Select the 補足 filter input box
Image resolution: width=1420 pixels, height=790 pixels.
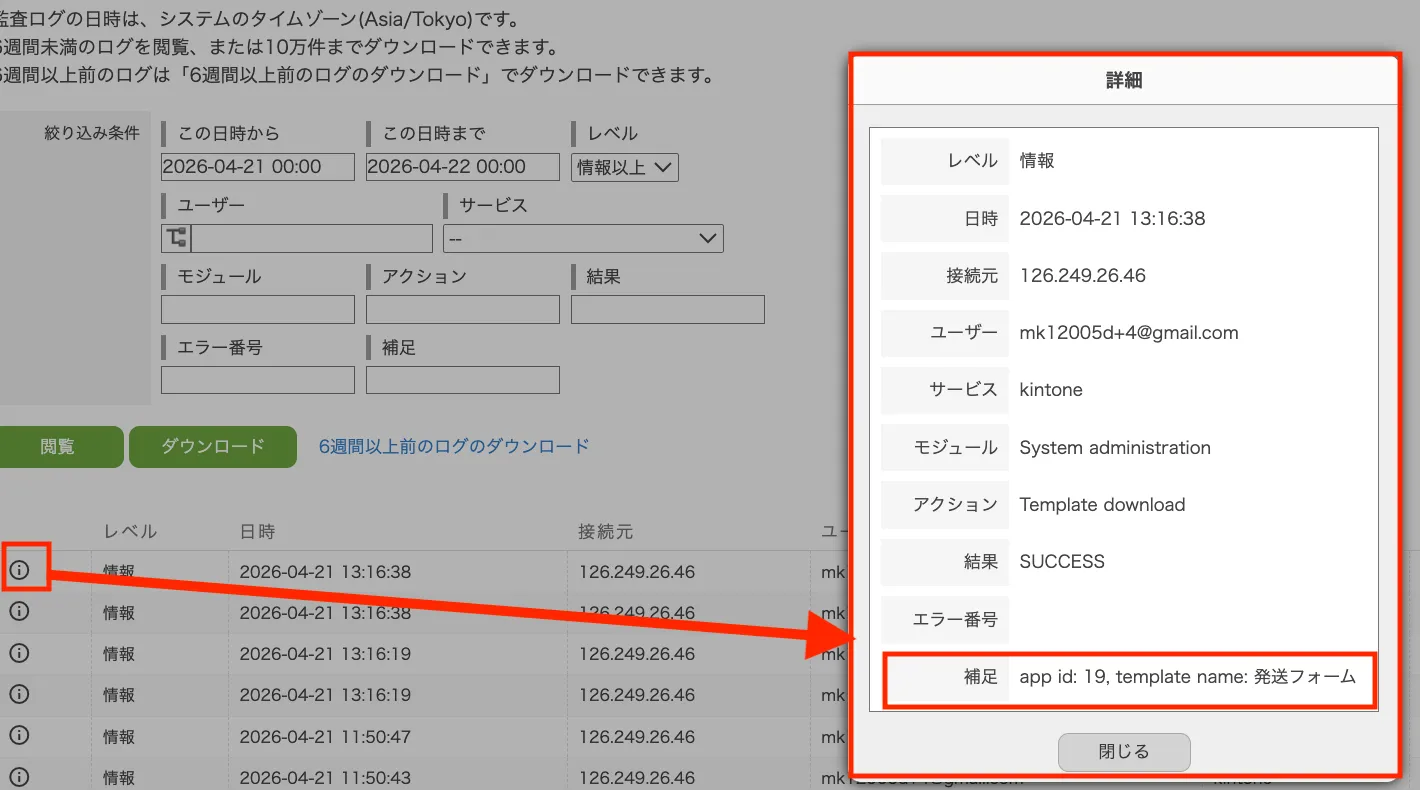point(462,380)
